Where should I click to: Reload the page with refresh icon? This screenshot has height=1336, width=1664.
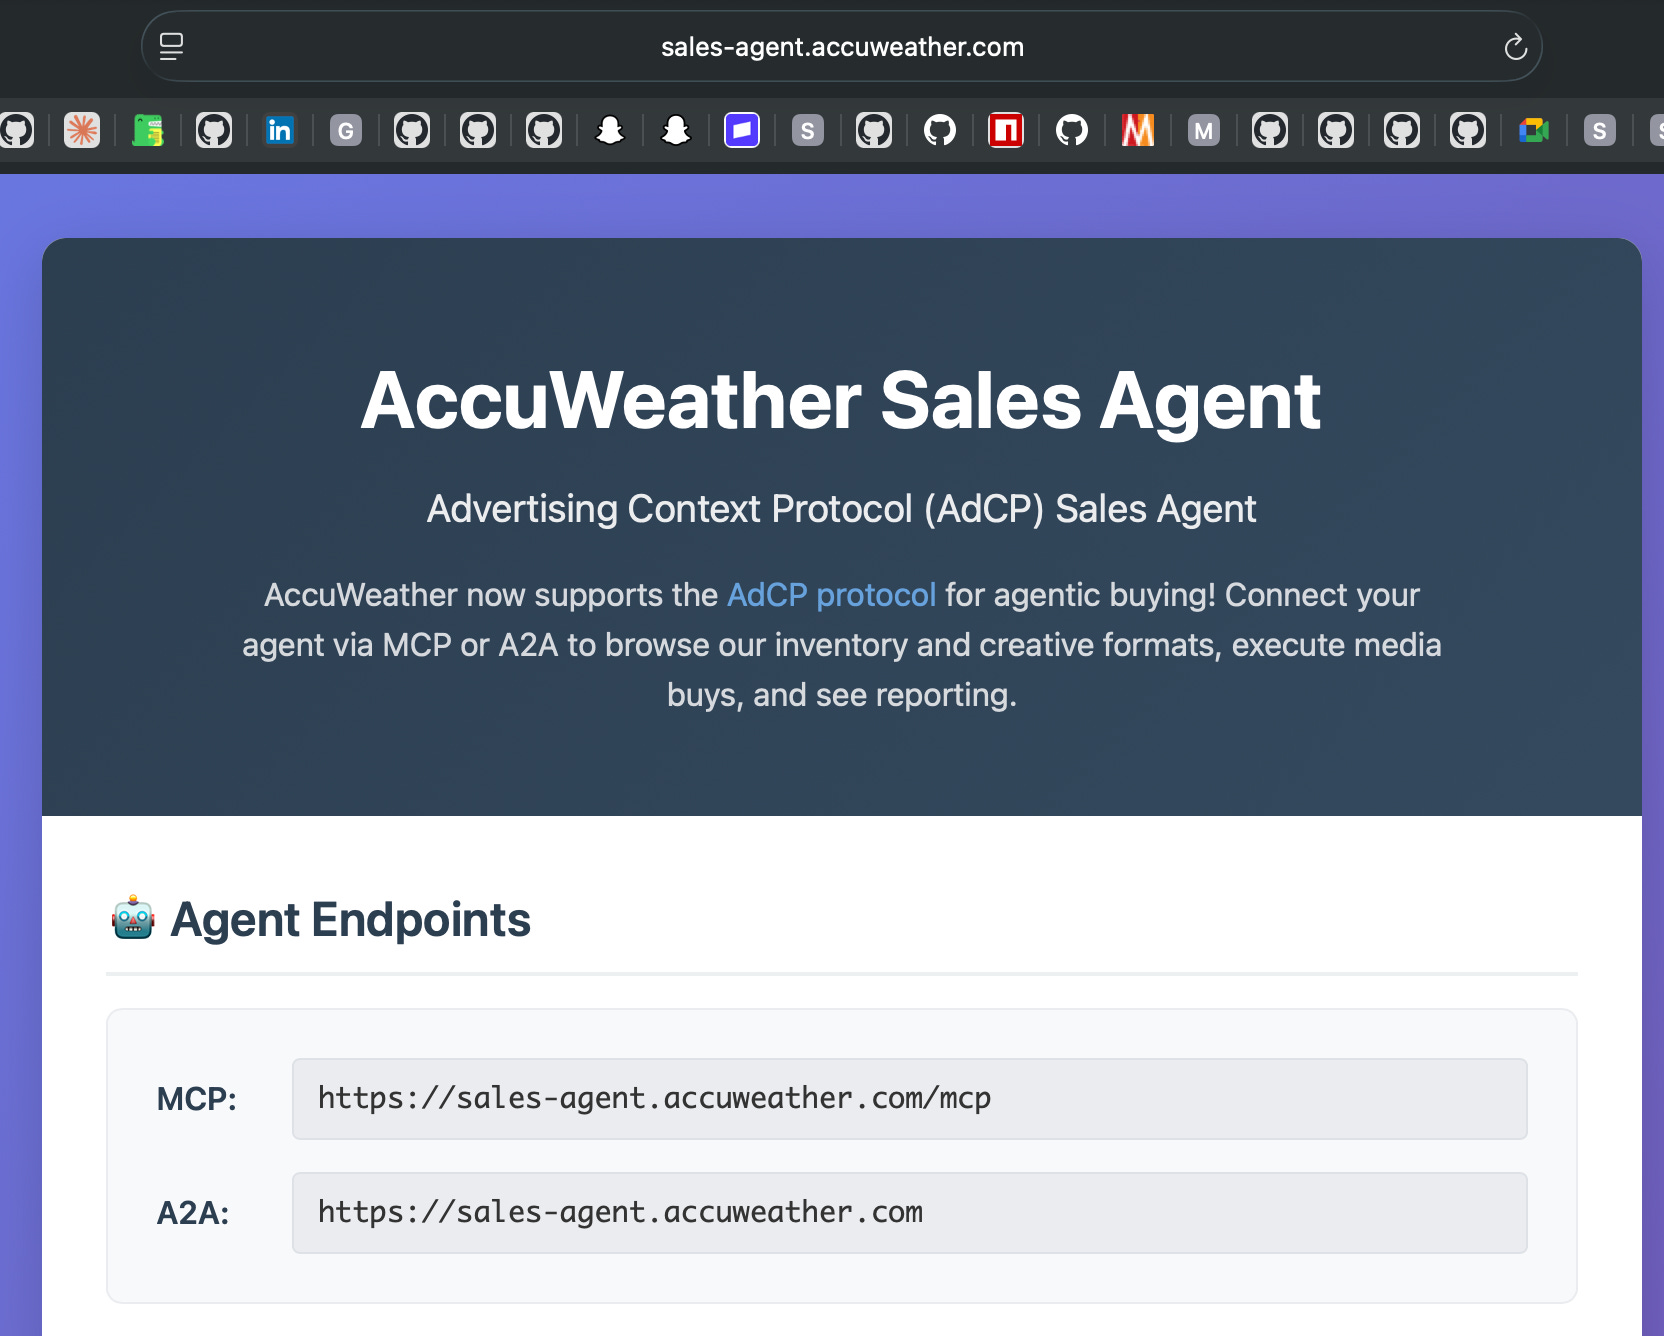point(1515,47)
